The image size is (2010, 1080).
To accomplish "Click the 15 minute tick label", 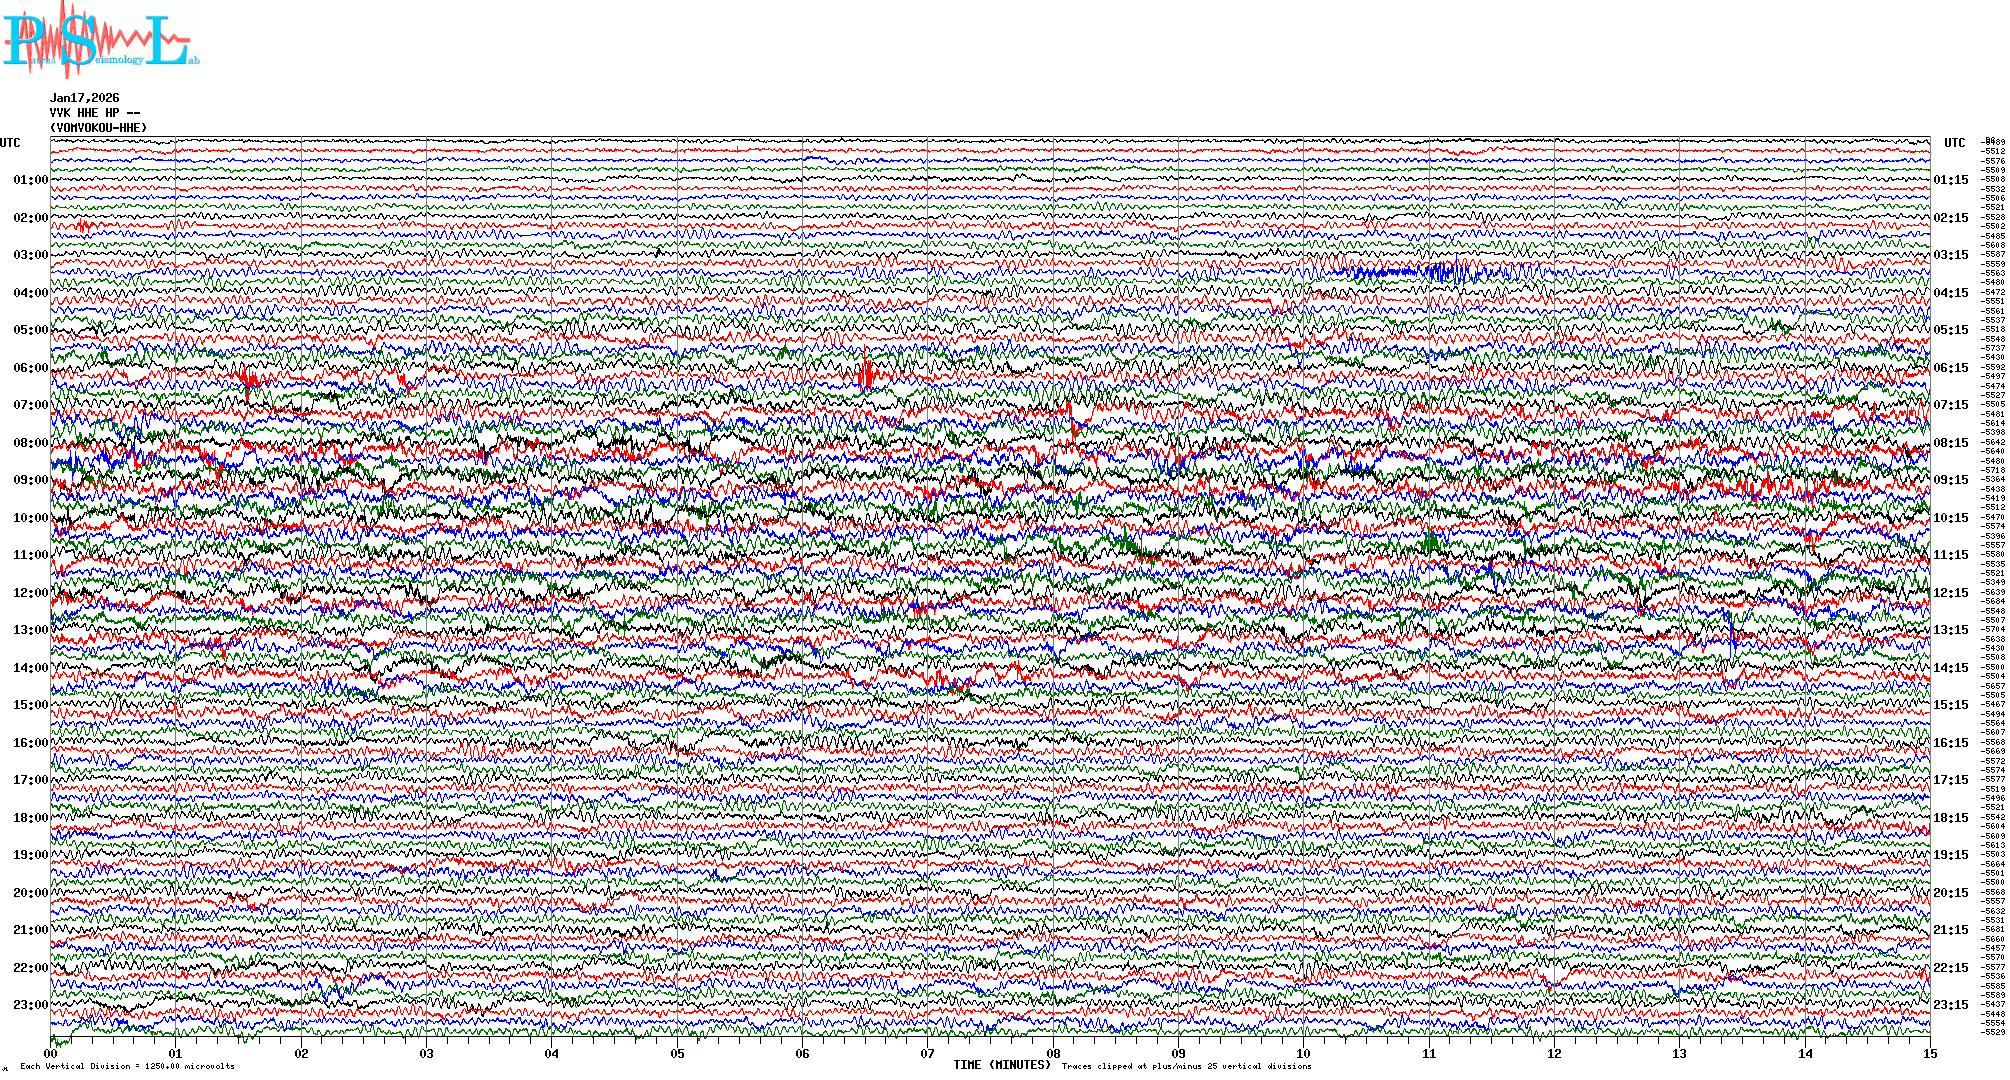I will [x=1930, y=1054].
